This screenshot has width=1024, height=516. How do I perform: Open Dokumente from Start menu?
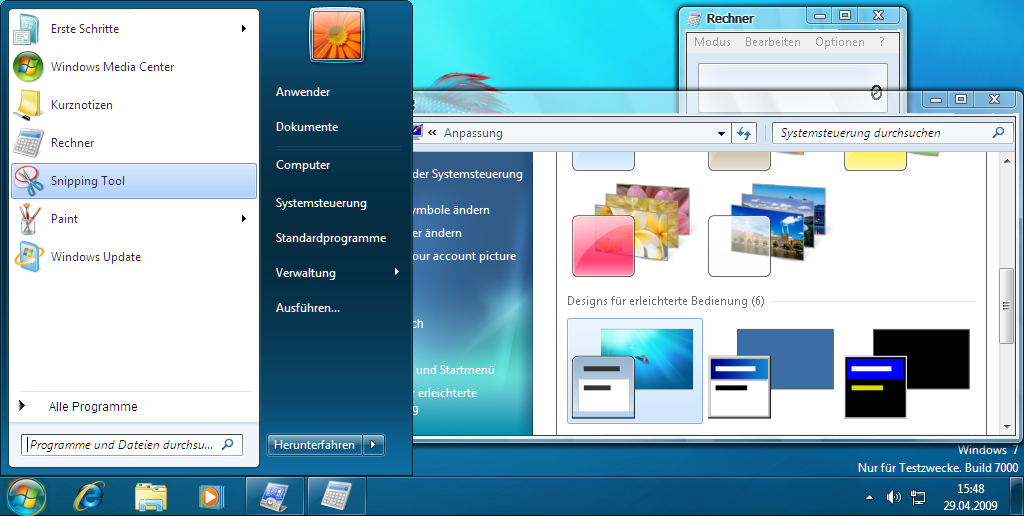click(307, 127)
